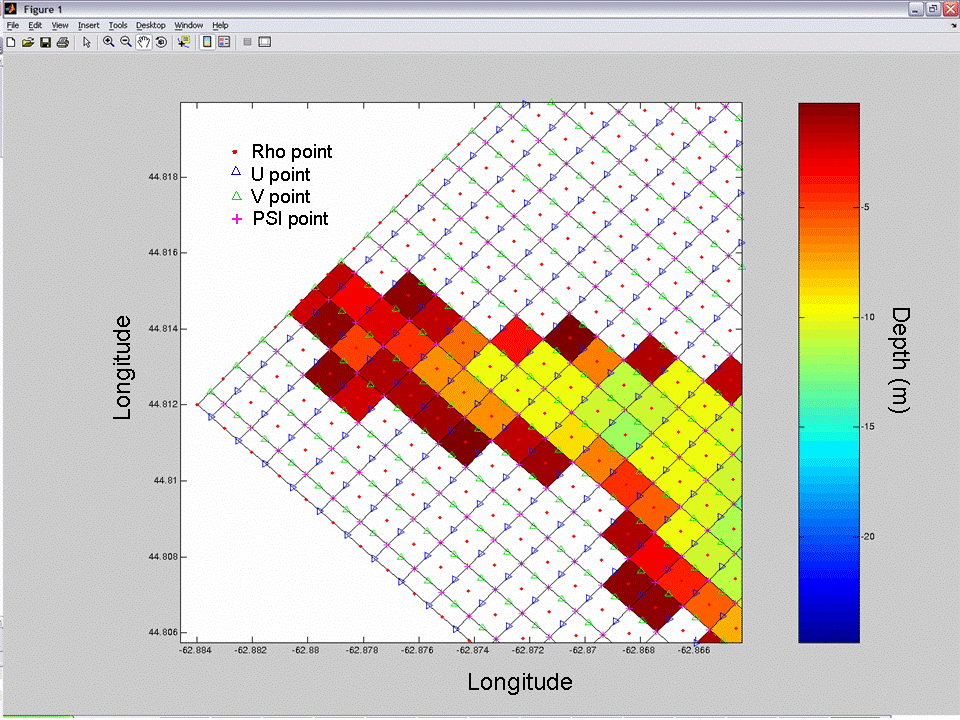The image size is (960, 720).
Task: Open the Window menu
Action: 189,25
